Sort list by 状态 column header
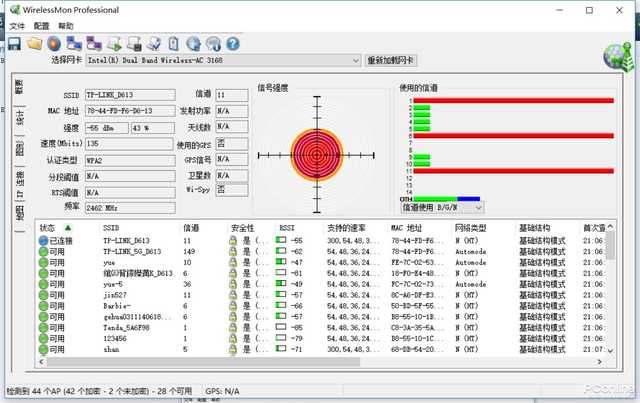Viewport: 640px width, 403px height. (47, 228)
